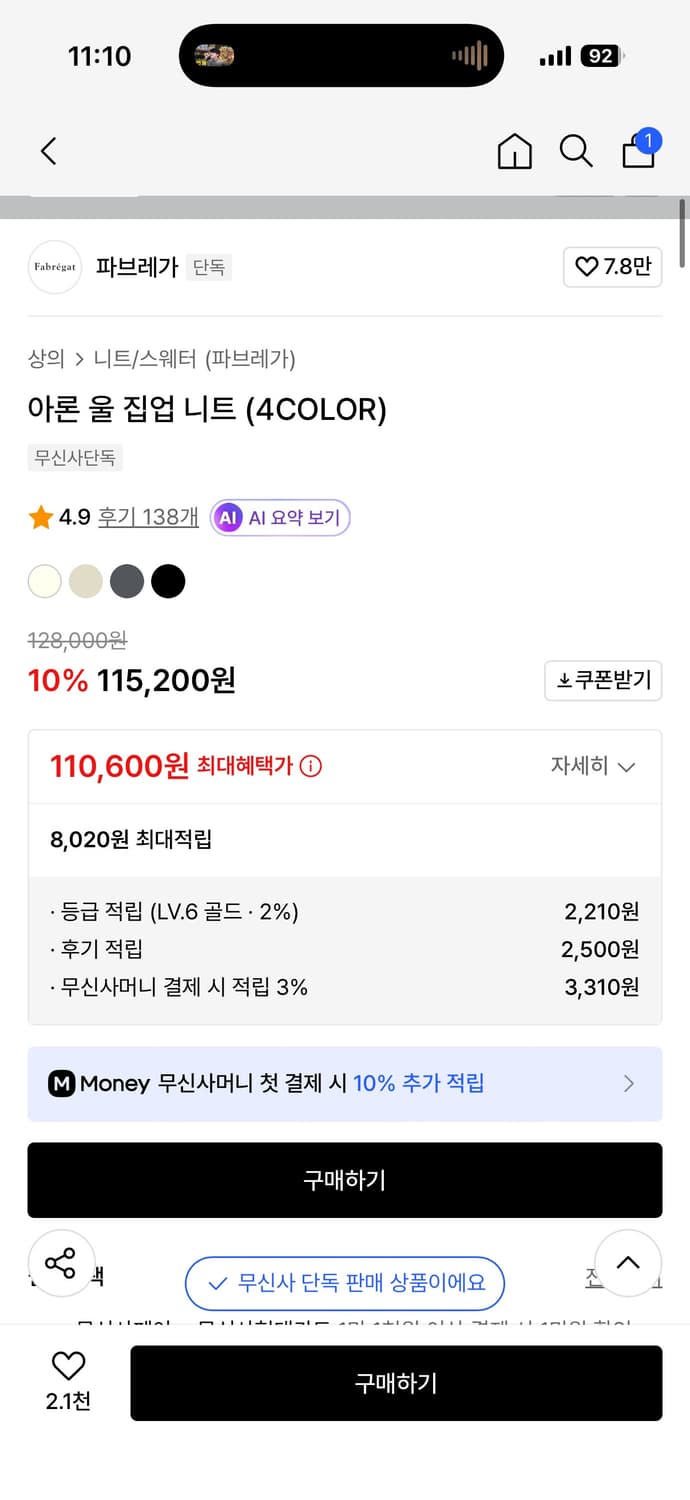Tap the search magnifier icon
690x1500 pixels.
576,151
